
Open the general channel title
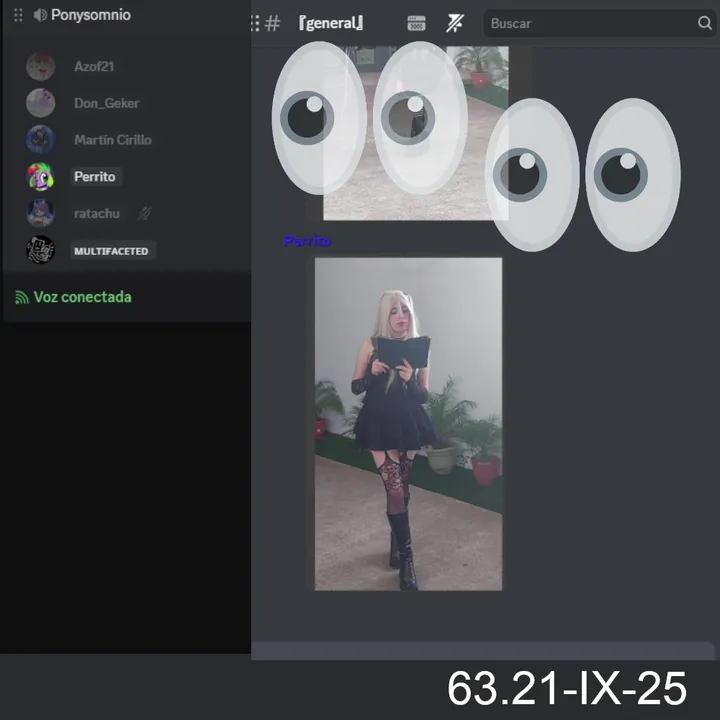pos(331,23)
